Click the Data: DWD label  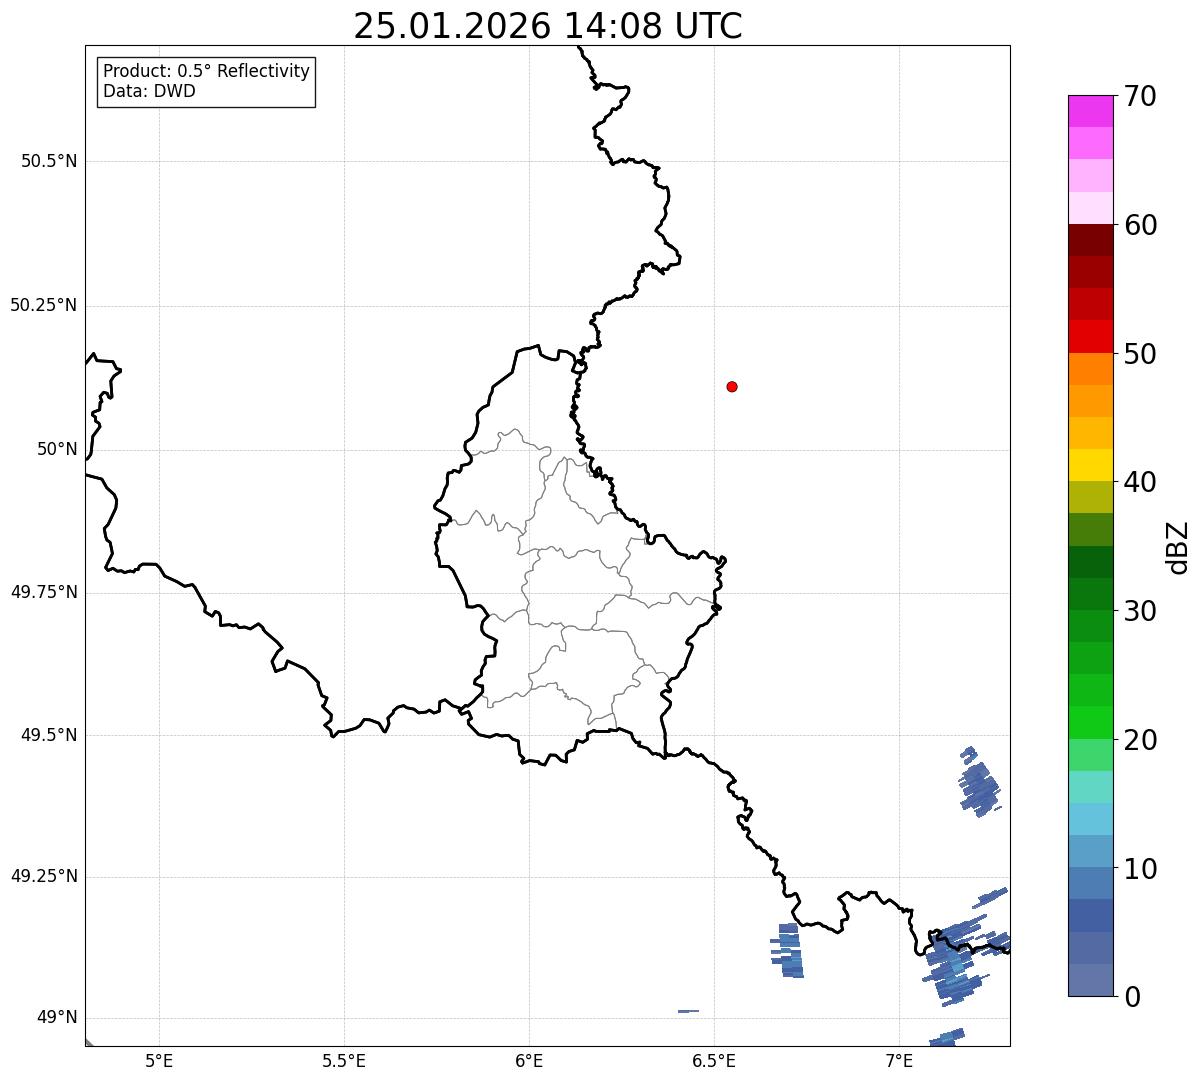[149, 91]
